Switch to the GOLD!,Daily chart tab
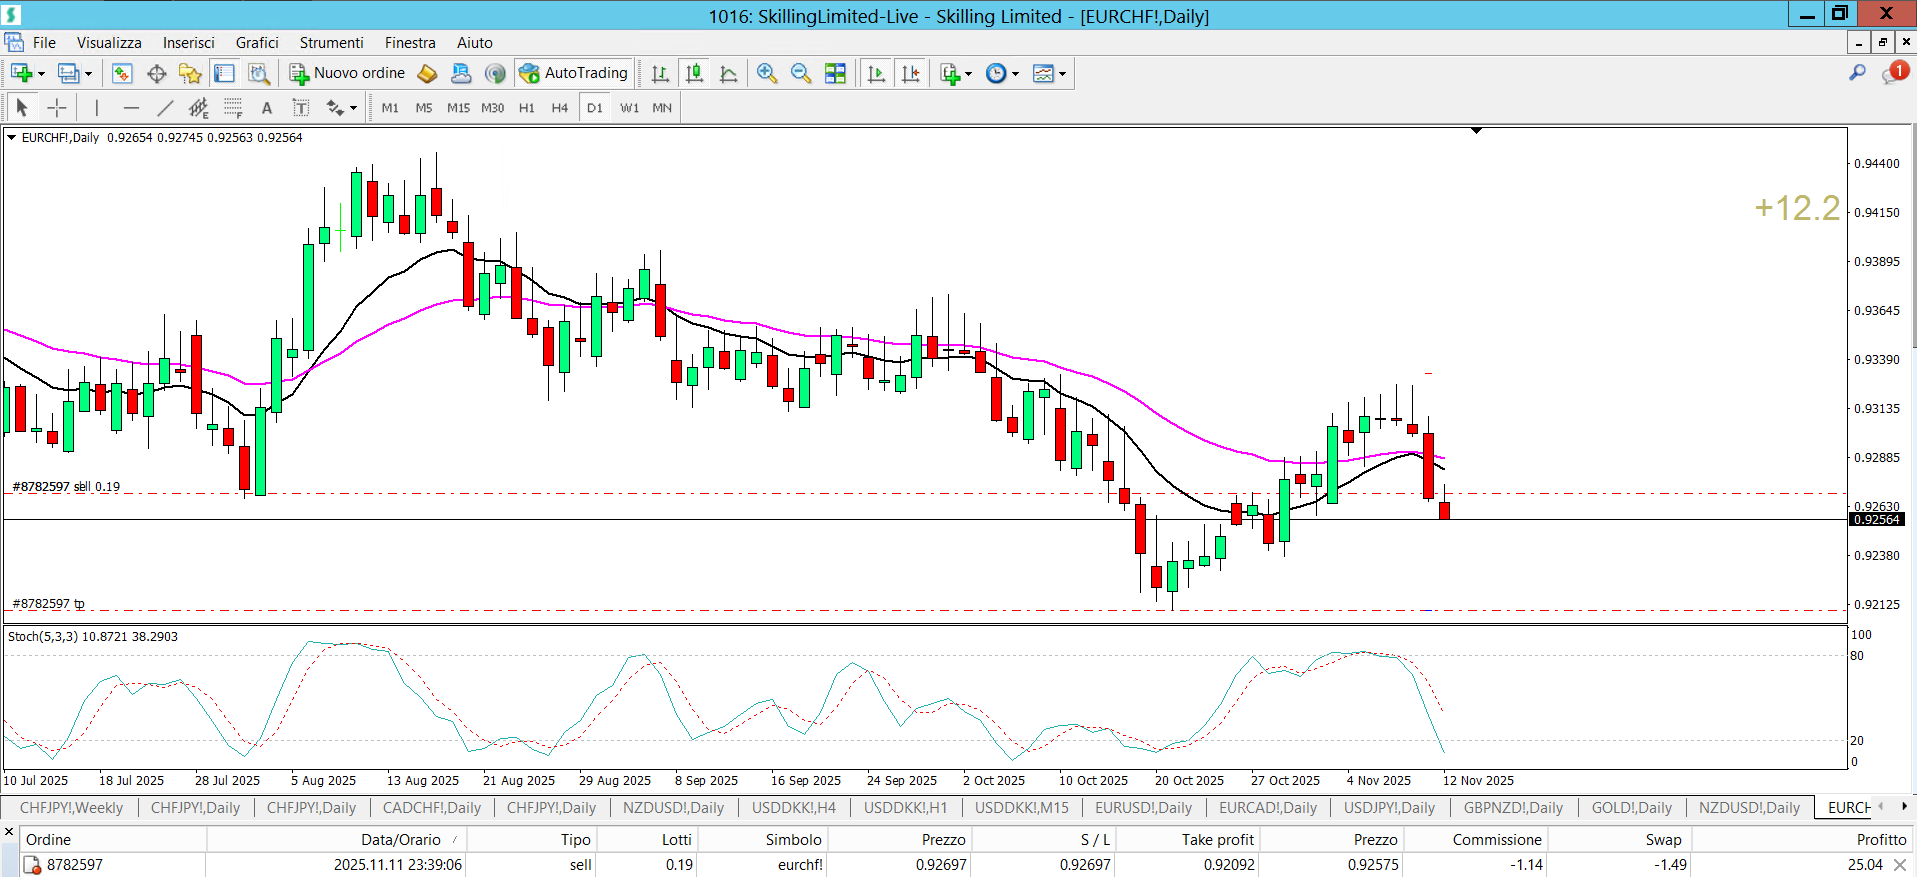1917x877 pixels. [x=1631, y=808]
